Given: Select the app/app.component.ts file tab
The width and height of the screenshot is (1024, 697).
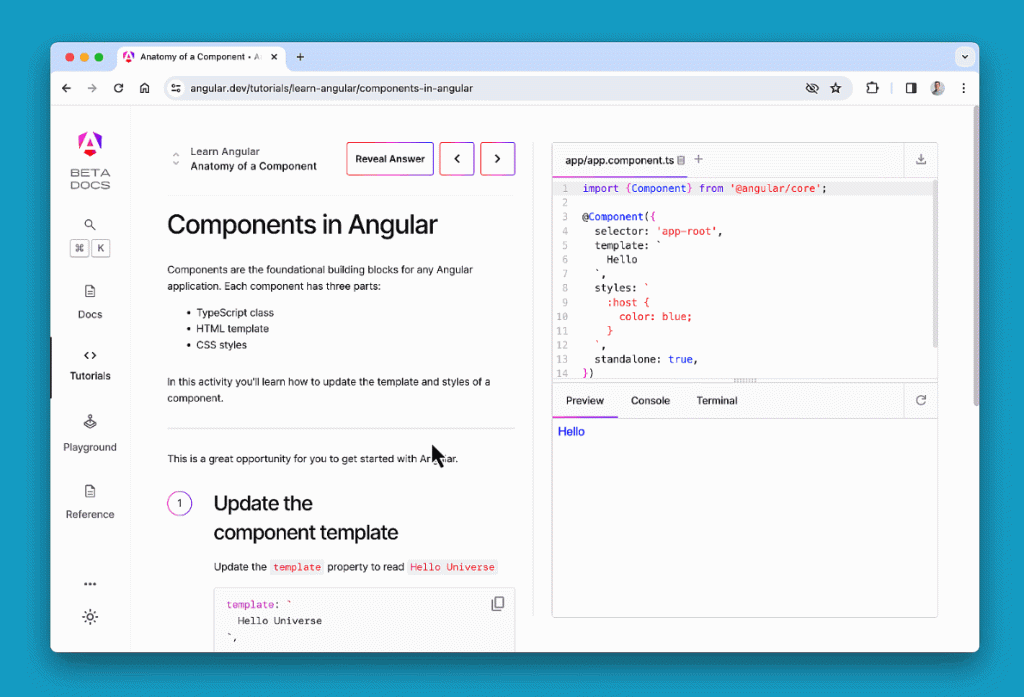Looking at the screenshot, I should tap(619, 160).
